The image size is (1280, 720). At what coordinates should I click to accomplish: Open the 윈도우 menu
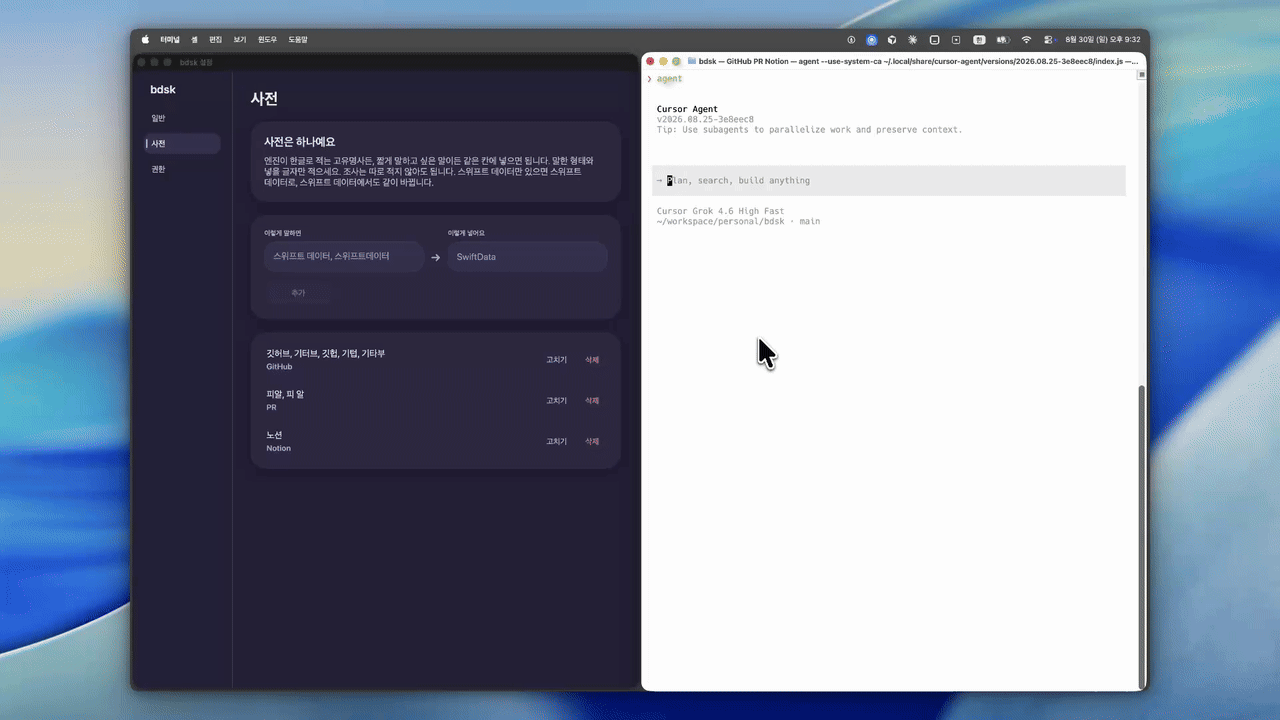(267, 40)
